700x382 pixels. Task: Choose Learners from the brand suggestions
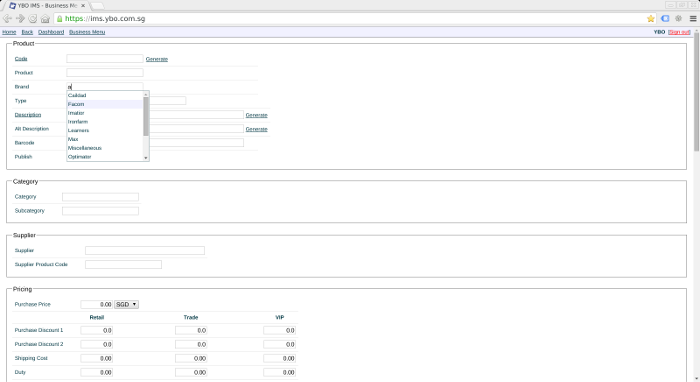105,130
